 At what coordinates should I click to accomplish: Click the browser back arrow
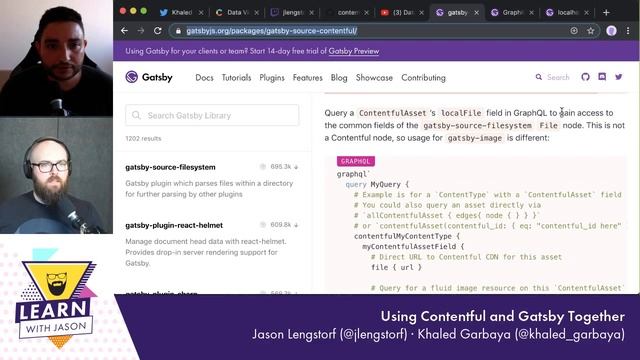(124, 31)
